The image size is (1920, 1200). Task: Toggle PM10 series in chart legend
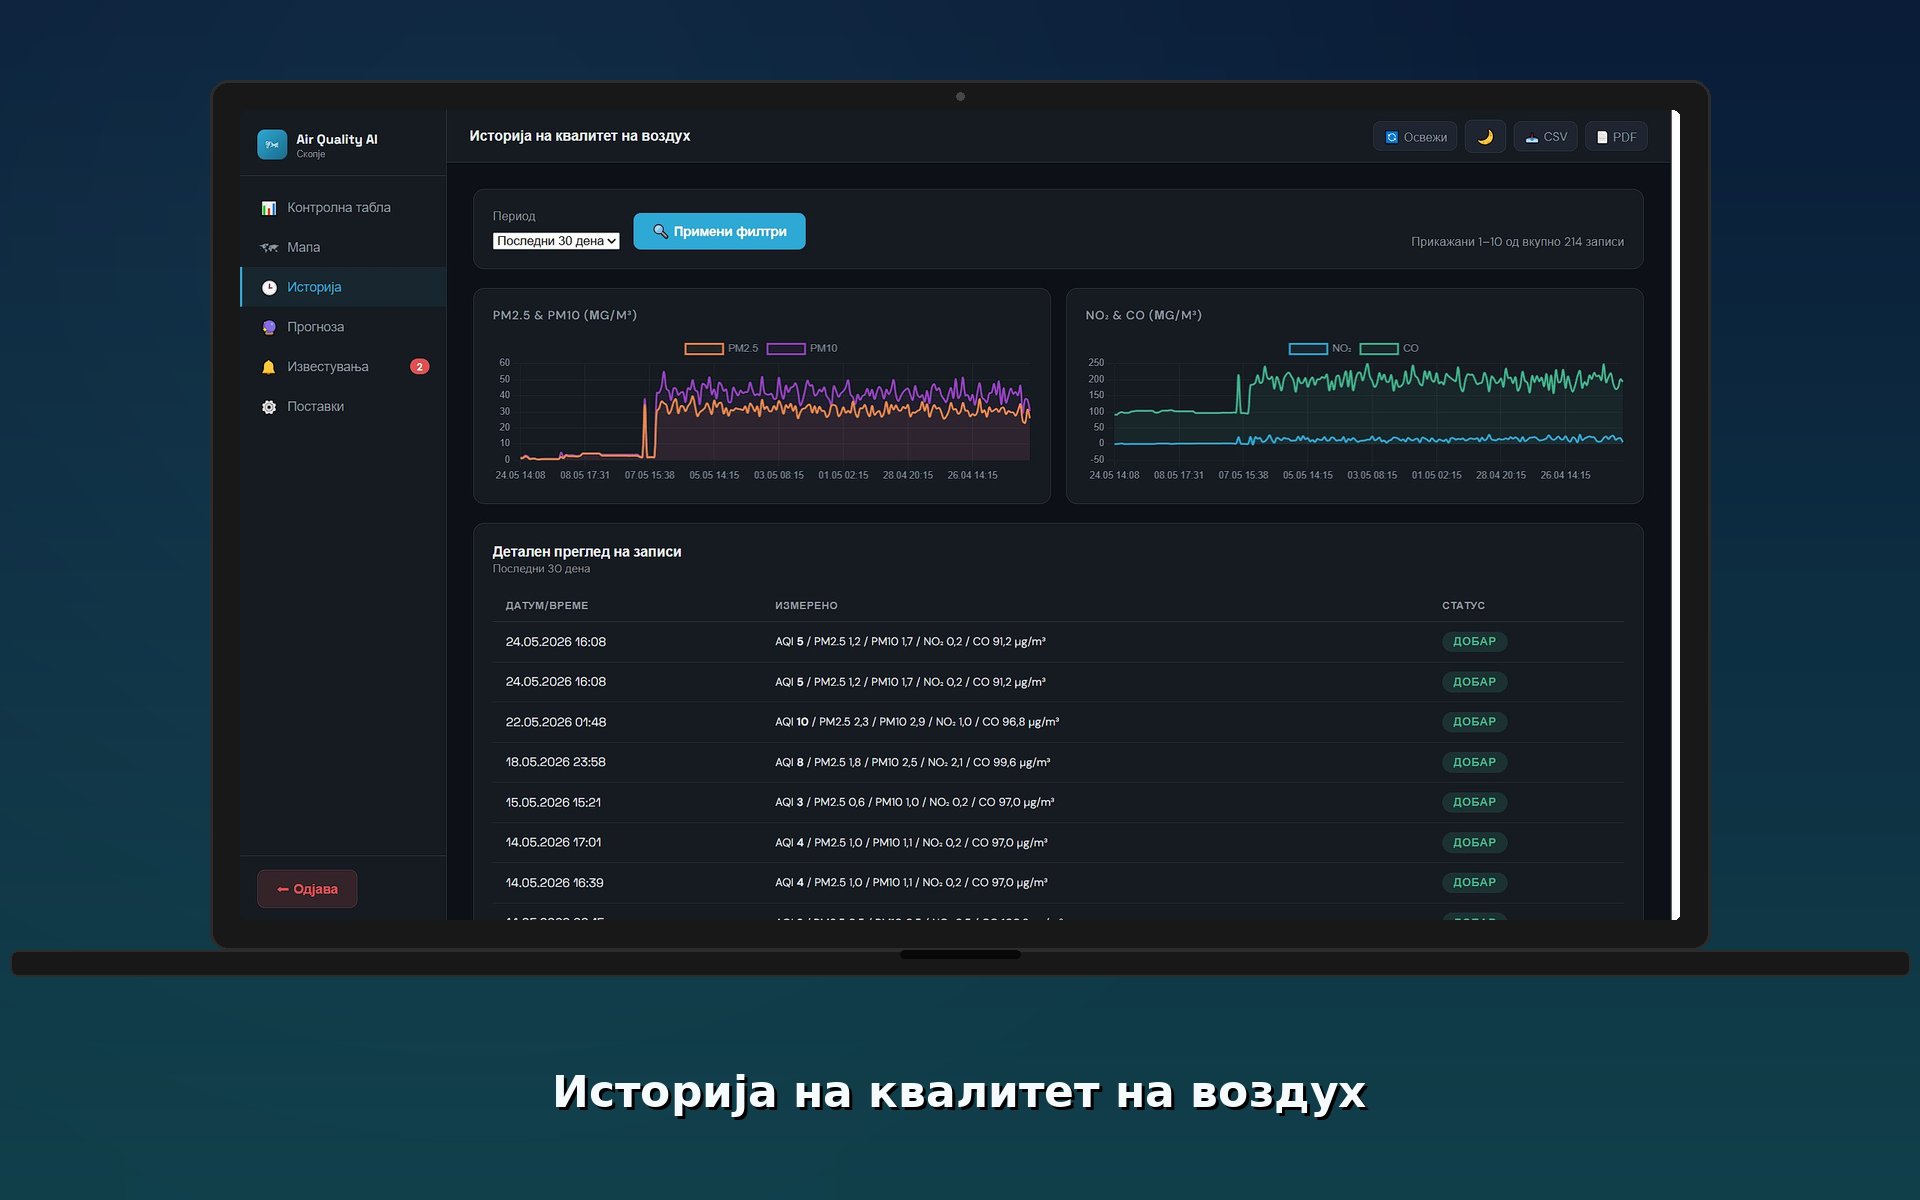tap(802, 348)
